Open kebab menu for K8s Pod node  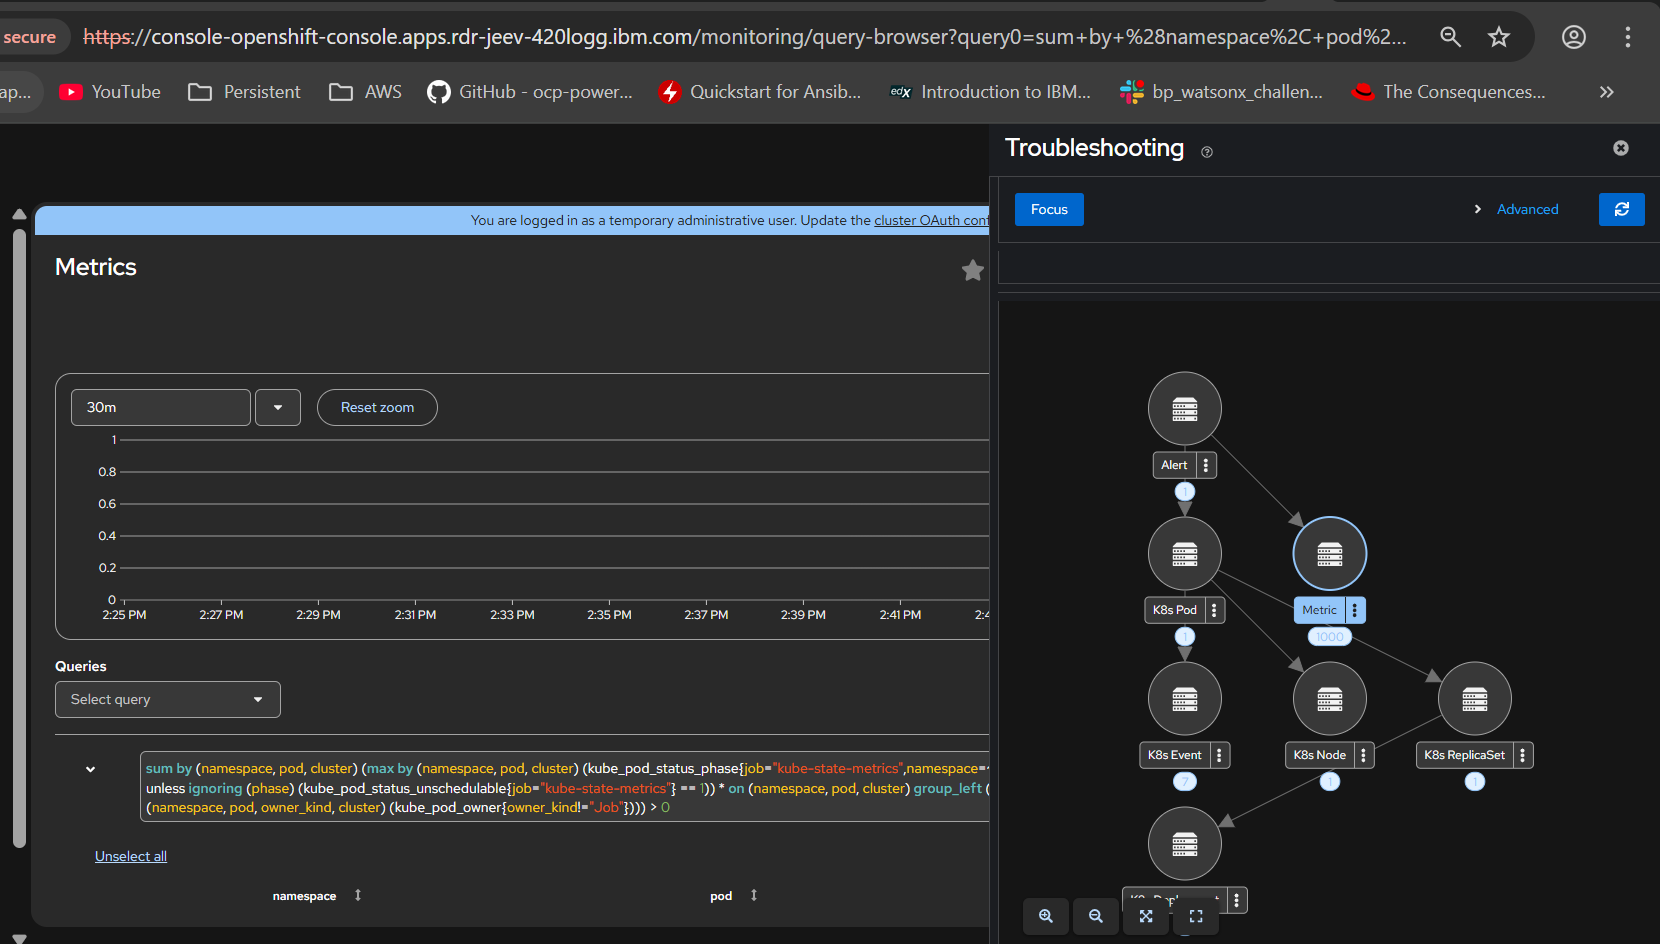(1214, 610)
